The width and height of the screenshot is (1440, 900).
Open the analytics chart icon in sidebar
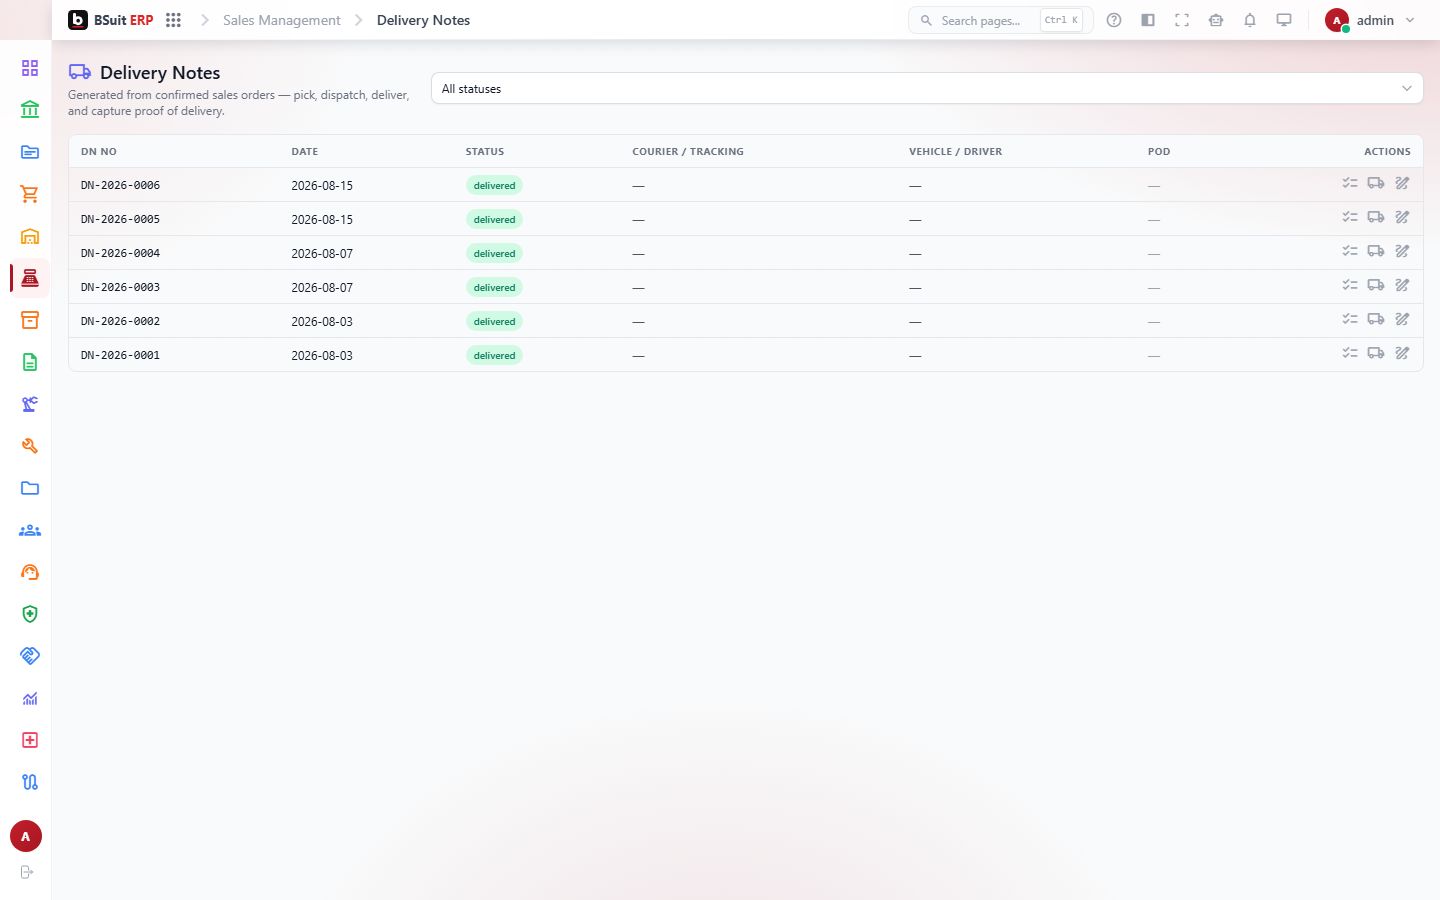point(30,698)
